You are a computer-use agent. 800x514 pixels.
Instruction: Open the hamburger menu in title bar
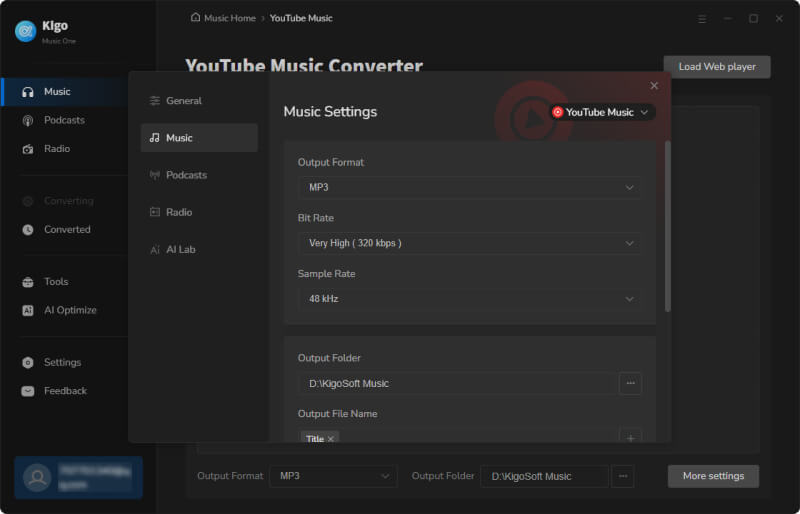coord(702,19)
